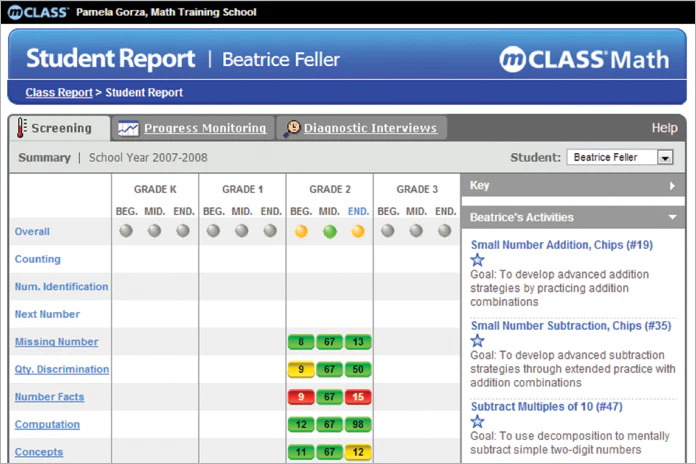Click Help in the tab bar

[664, 128]
